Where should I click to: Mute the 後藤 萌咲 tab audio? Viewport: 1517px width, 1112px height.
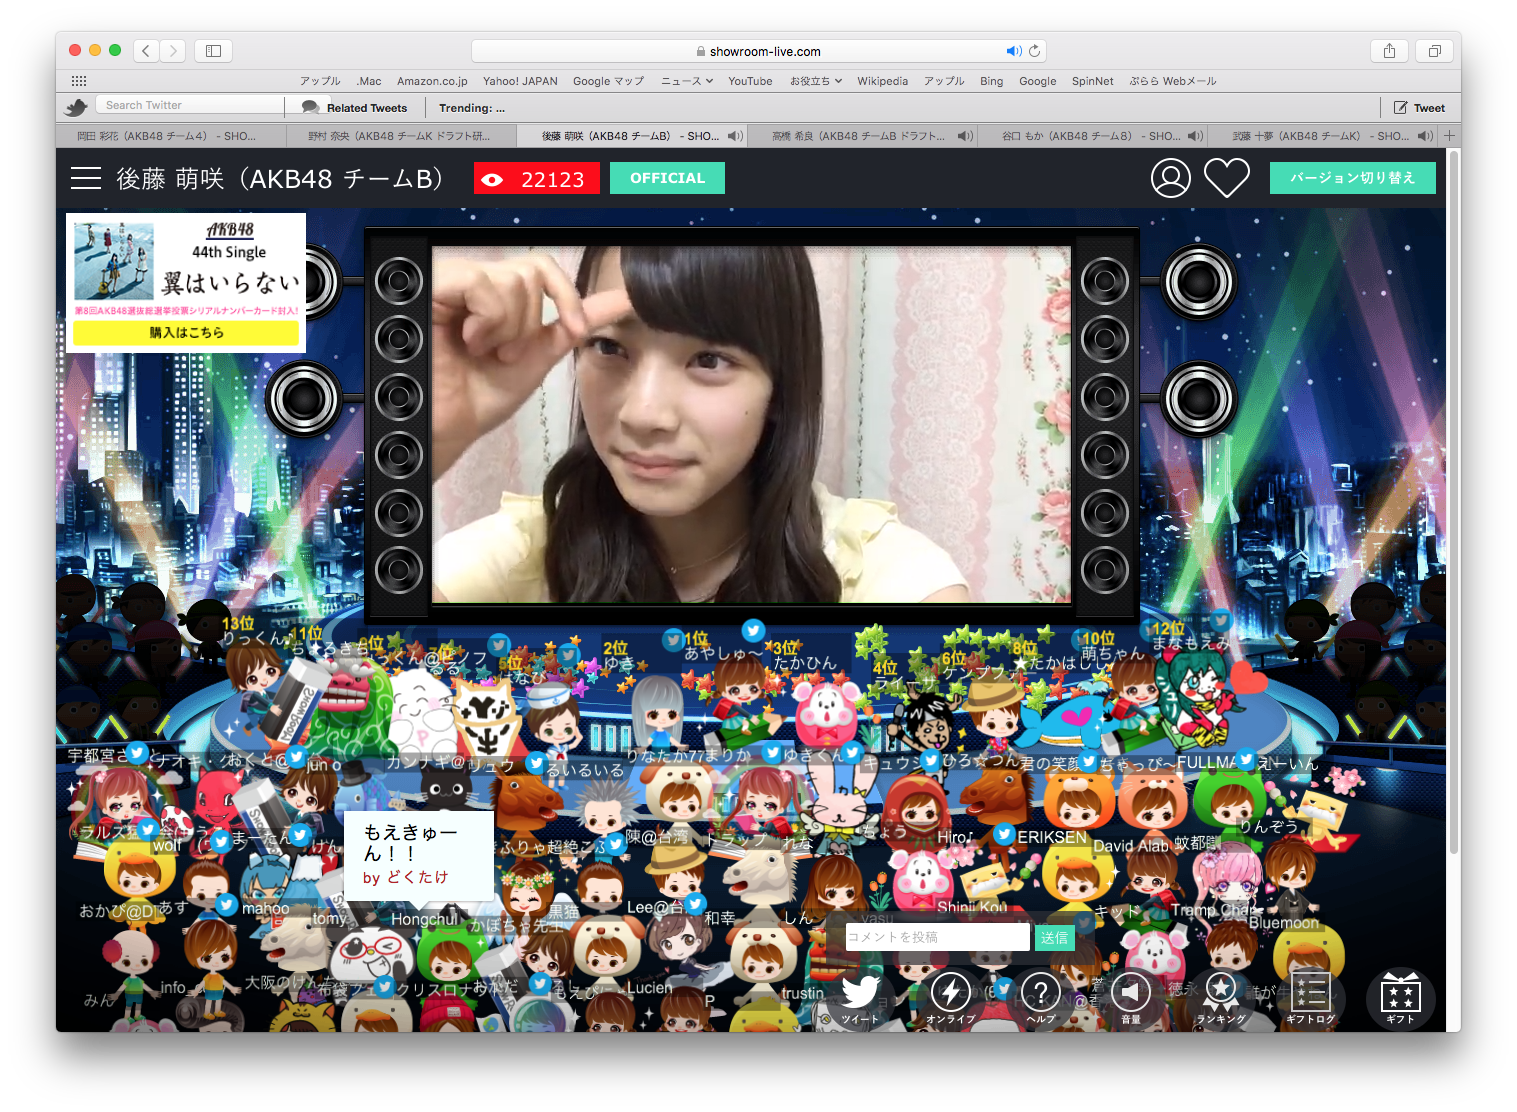pos(734,136)
